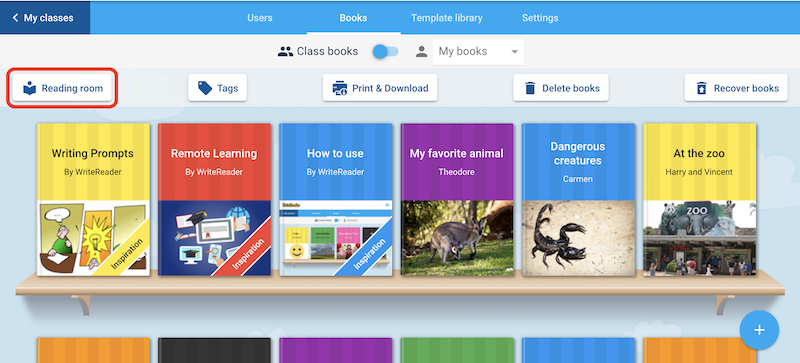The width and height of the screenshot is (800, 363).
Task: Click the Recover books restore icon
Action: 702,88
